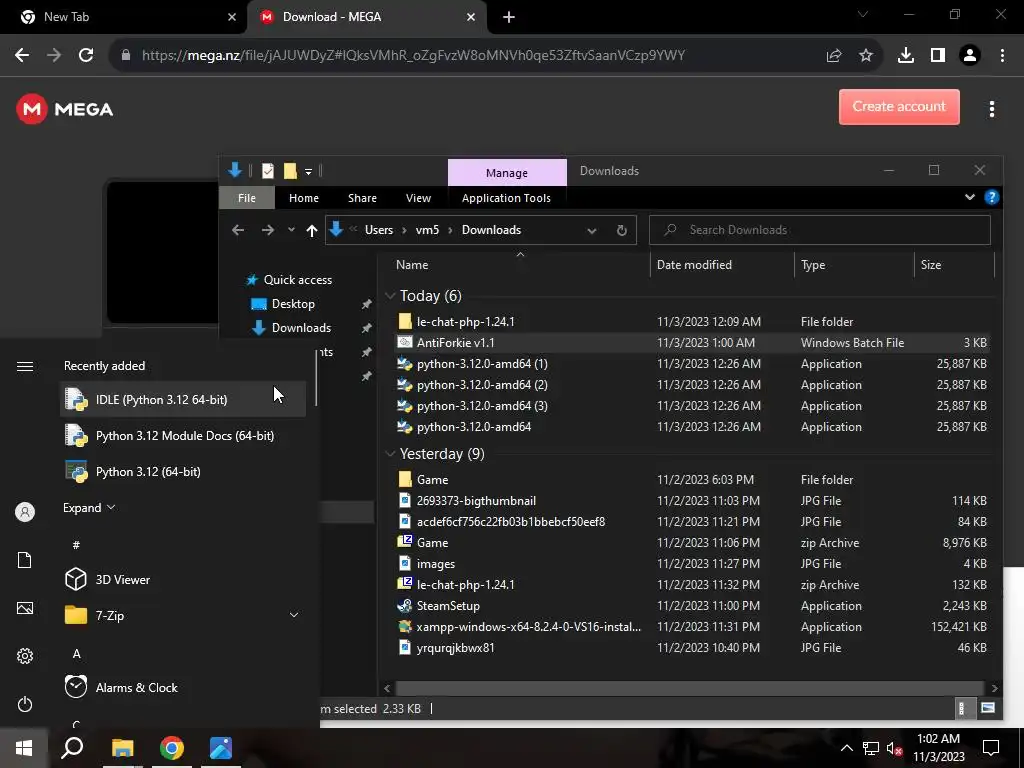Go back in Chrome browser

tap(22, 55)
